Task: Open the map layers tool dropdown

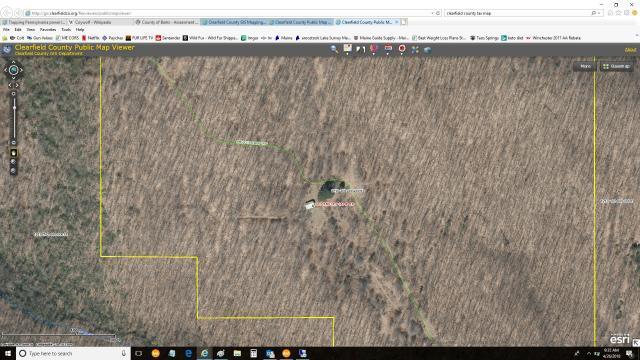Action: tap(347, 49)
